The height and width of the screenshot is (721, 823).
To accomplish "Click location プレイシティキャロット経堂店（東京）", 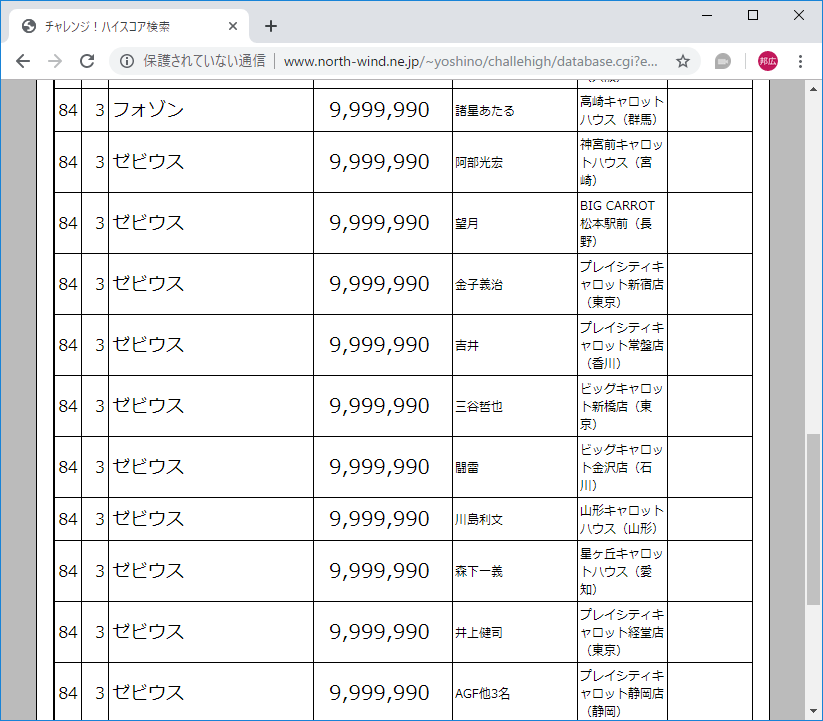I will pyautogui.click(x=622, y=632).
